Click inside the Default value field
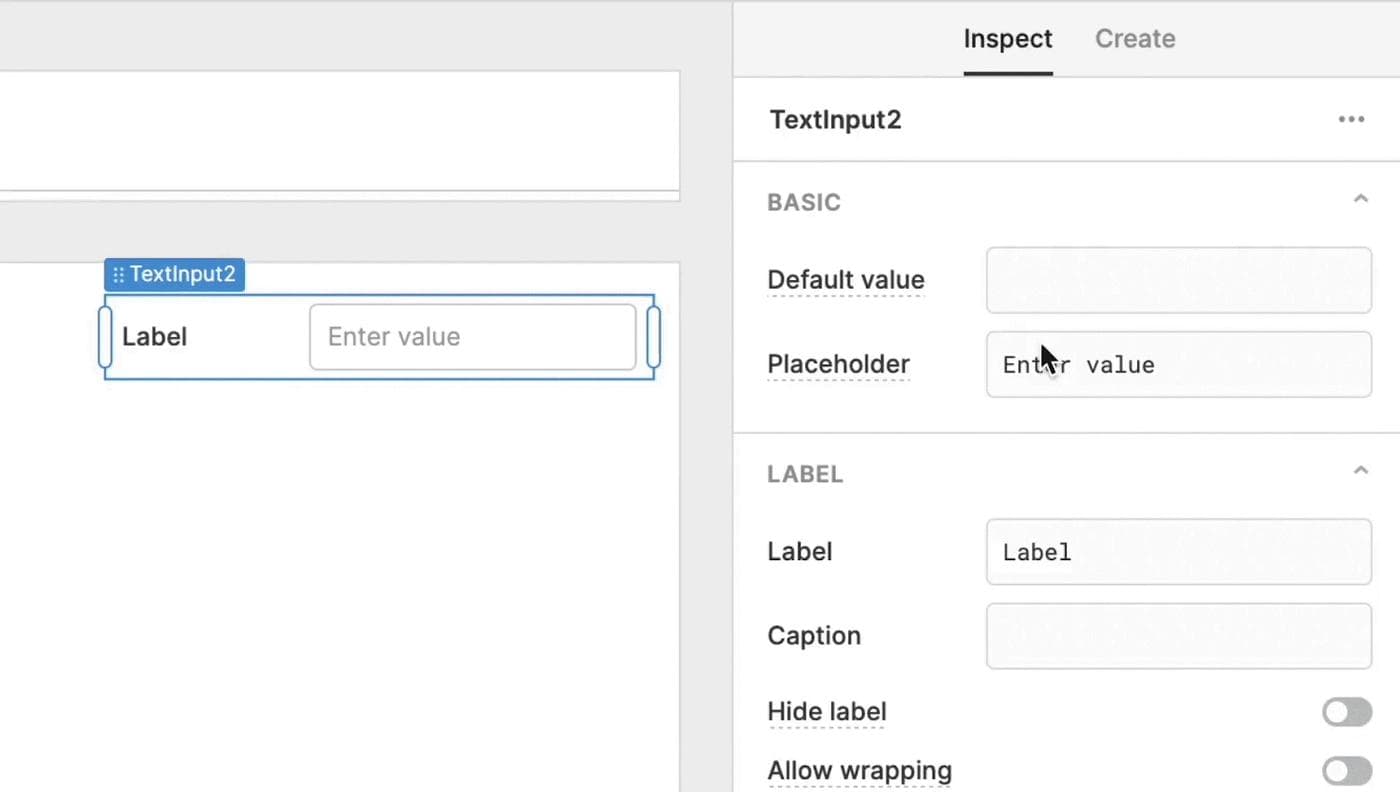 click(1178, 280)
